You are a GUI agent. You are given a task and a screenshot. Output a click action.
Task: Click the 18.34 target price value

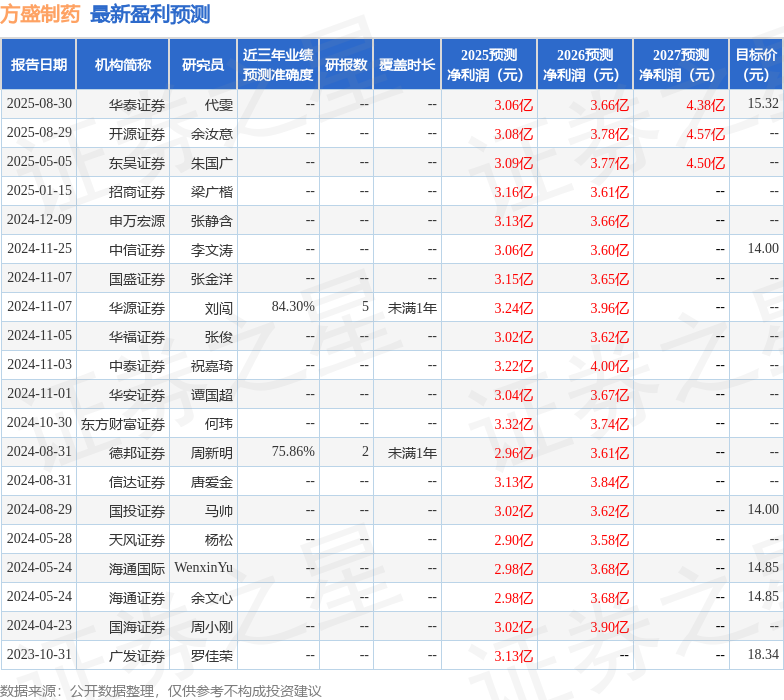coord(763,654)
